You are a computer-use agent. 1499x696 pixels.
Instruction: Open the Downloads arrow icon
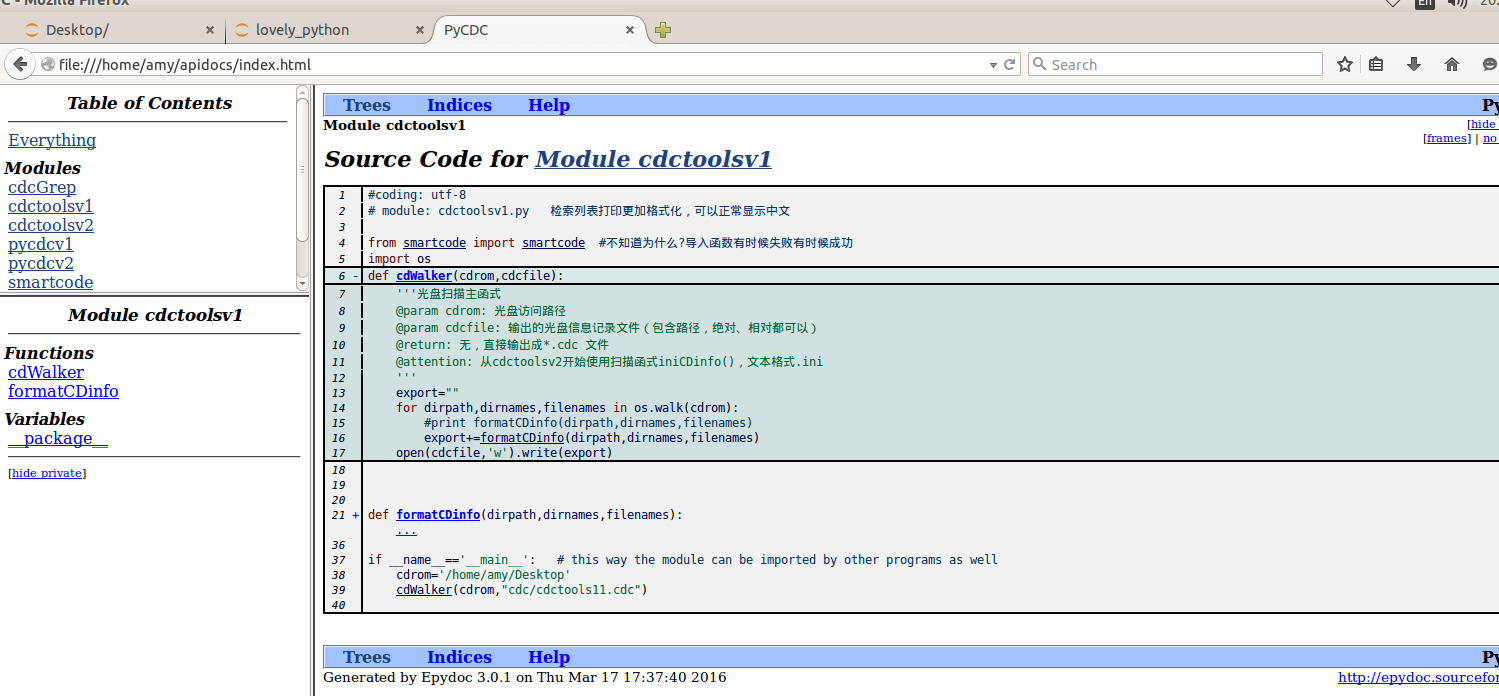point(1414,65)
